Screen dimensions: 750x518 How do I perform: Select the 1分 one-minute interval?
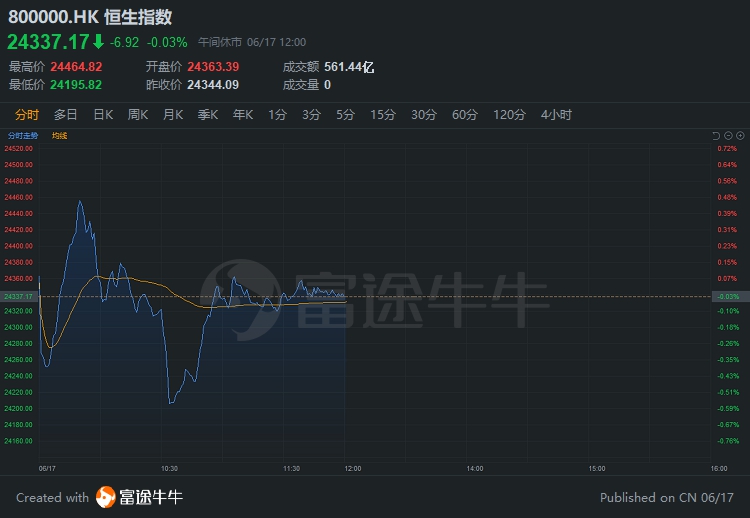pyautogui.click(x=277, y=115)
